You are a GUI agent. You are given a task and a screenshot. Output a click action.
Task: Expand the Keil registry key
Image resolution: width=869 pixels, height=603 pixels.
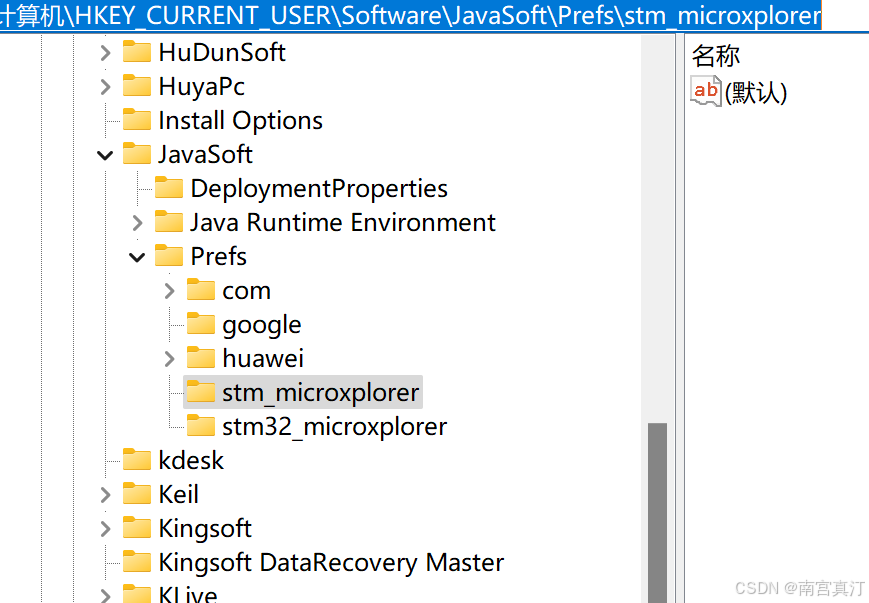(105, 494)
